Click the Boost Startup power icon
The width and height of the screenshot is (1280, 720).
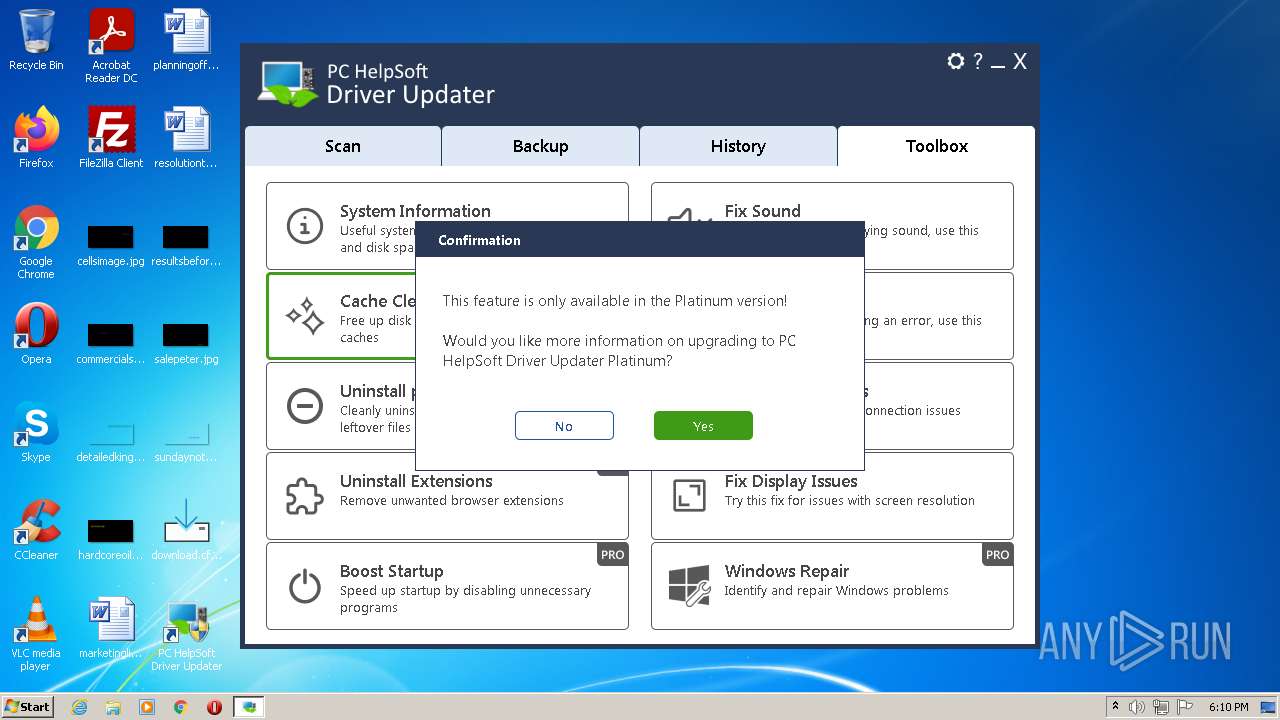click(x=304, y=586)
